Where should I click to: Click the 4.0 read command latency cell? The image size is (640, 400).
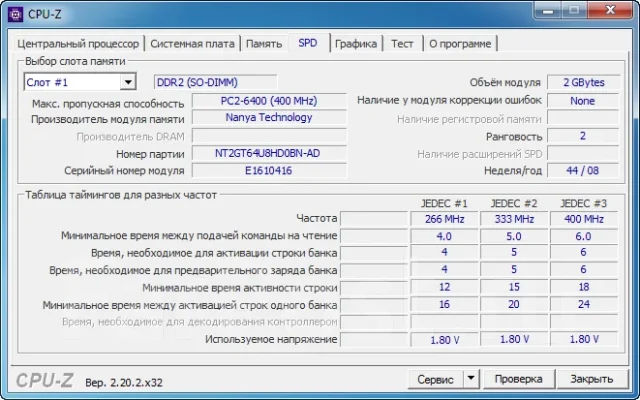pyautogui.click(x=444, y=236)
